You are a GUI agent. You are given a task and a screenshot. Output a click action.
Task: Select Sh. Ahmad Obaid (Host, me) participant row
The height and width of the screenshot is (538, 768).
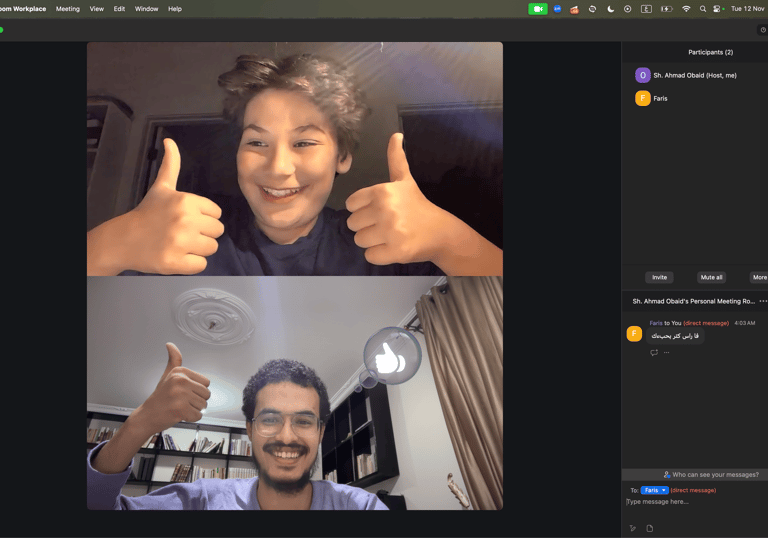coord(695,75)
